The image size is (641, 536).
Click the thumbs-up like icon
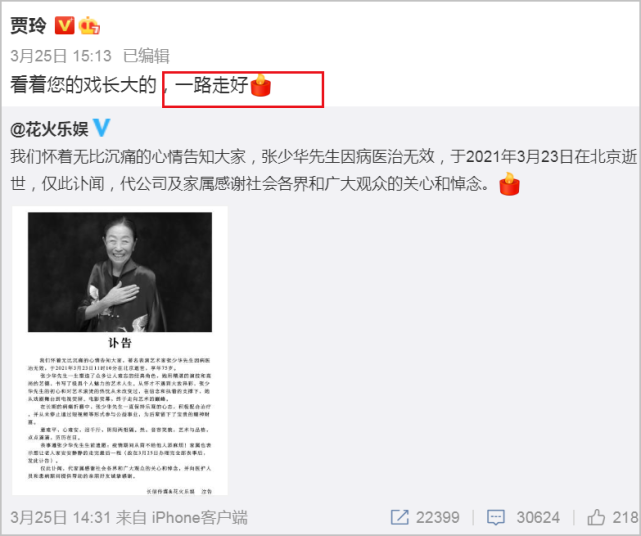596,517
